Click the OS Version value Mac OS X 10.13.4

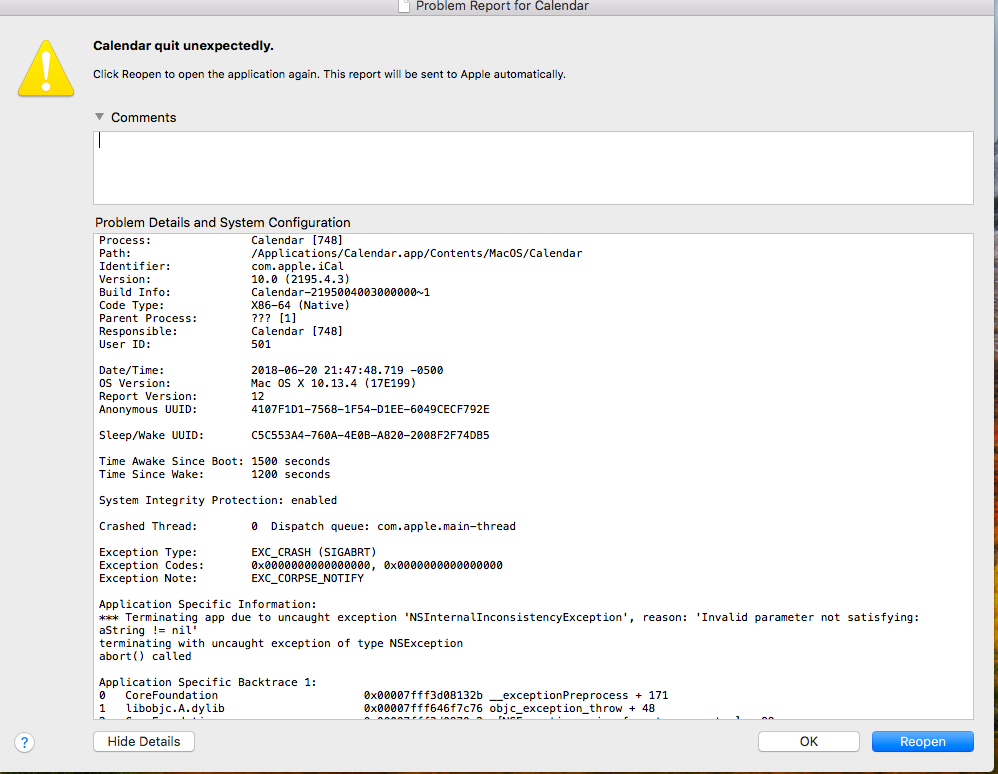coord(304,383)
